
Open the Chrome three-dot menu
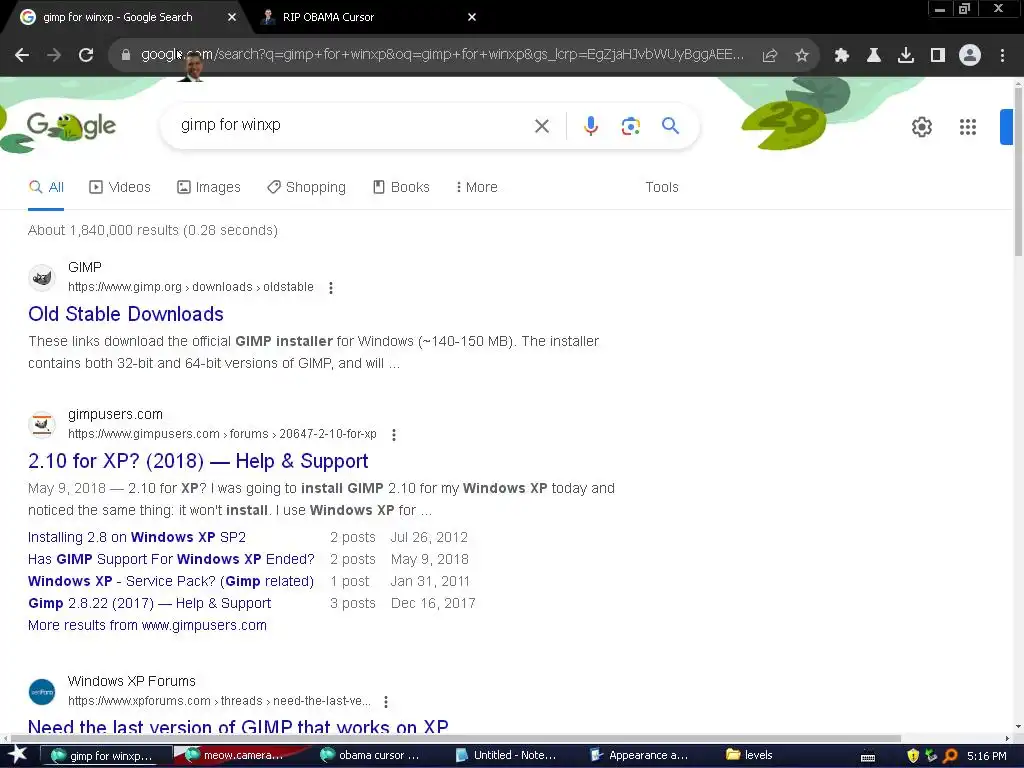[x=1002, y=56]
